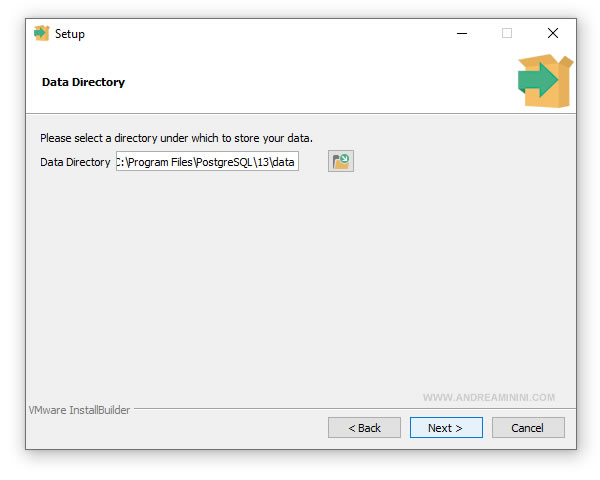Click the Setup installer icon in title bar
The height and width of the screenshot is (480, 600).
pyautogui.click(x=41, y=33)
